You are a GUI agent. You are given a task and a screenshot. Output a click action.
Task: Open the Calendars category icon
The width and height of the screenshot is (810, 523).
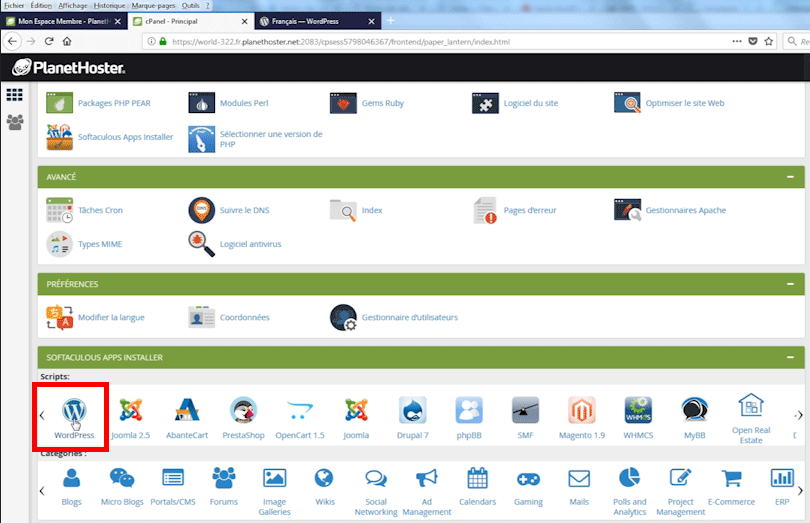477,479
